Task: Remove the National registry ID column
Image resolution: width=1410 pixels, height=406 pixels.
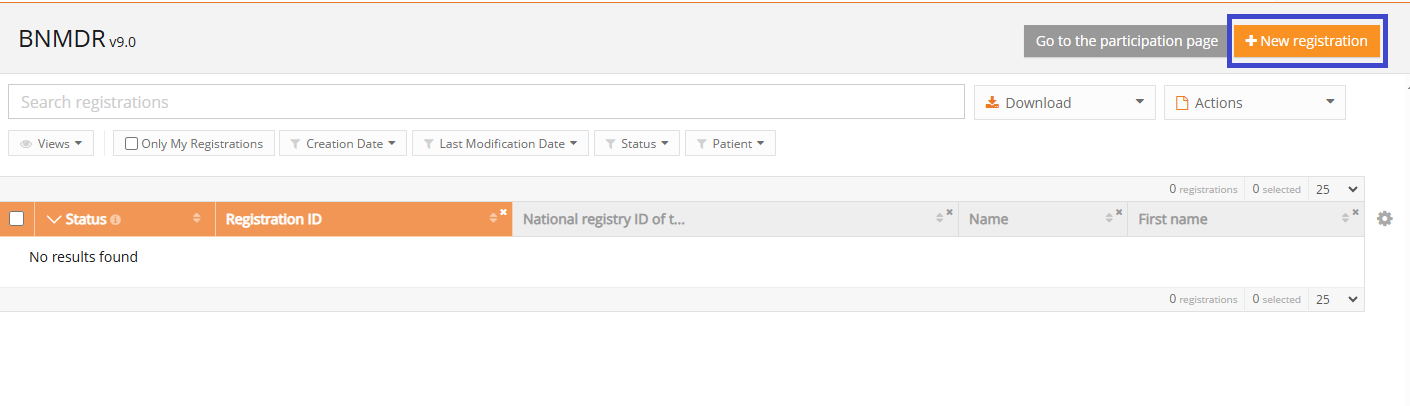Action: click(x=949, y=212)
